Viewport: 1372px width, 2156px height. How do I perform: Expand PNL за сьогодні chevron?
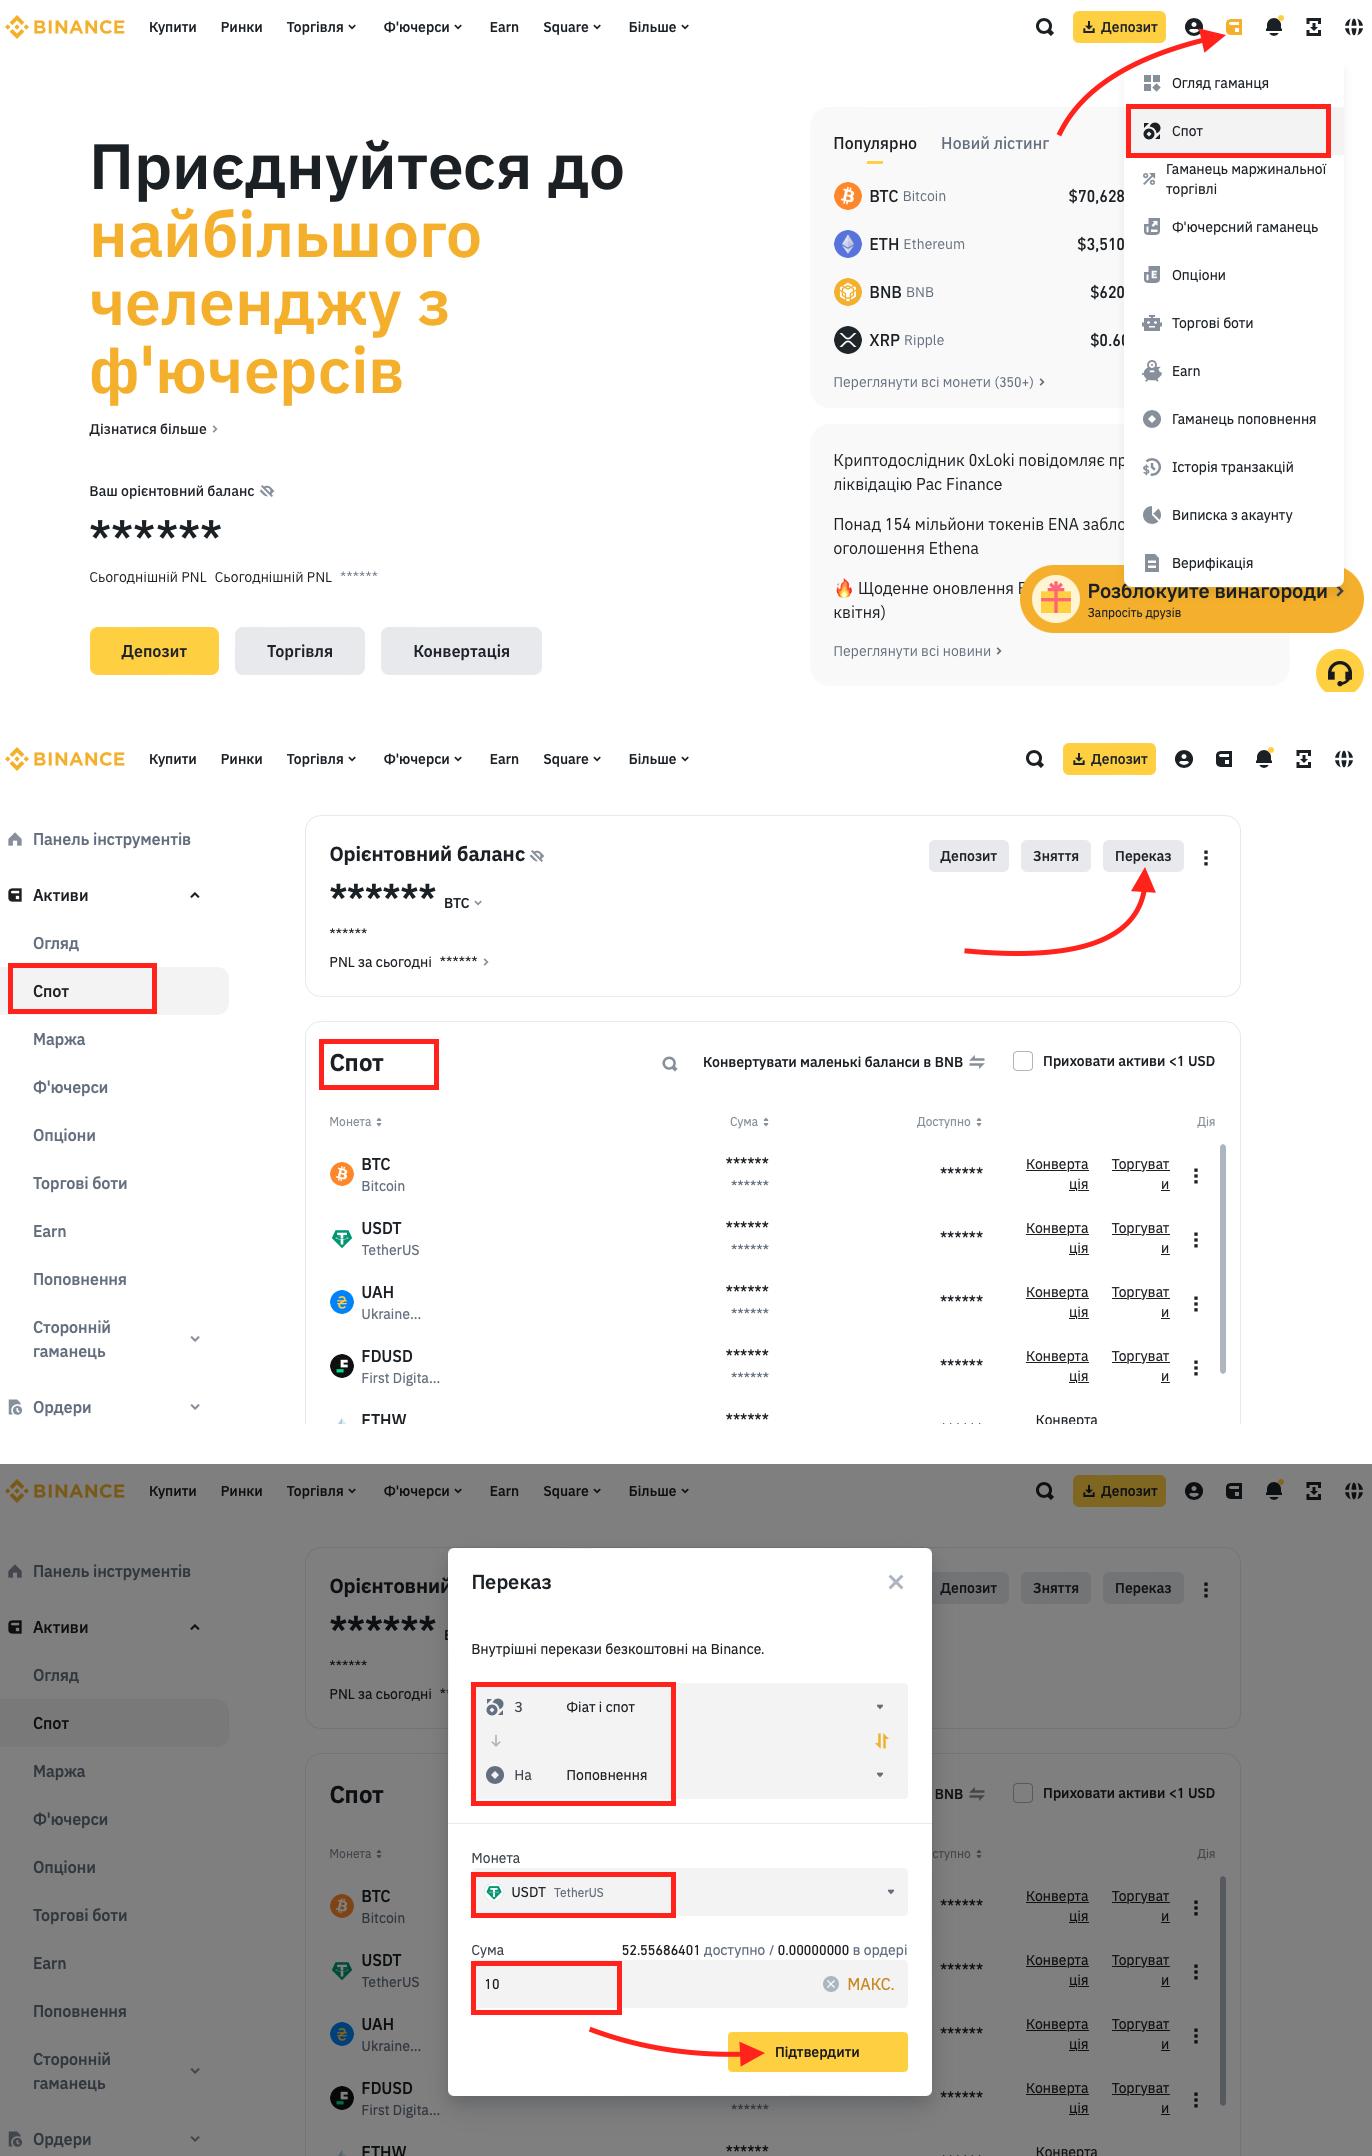[486, 962]
